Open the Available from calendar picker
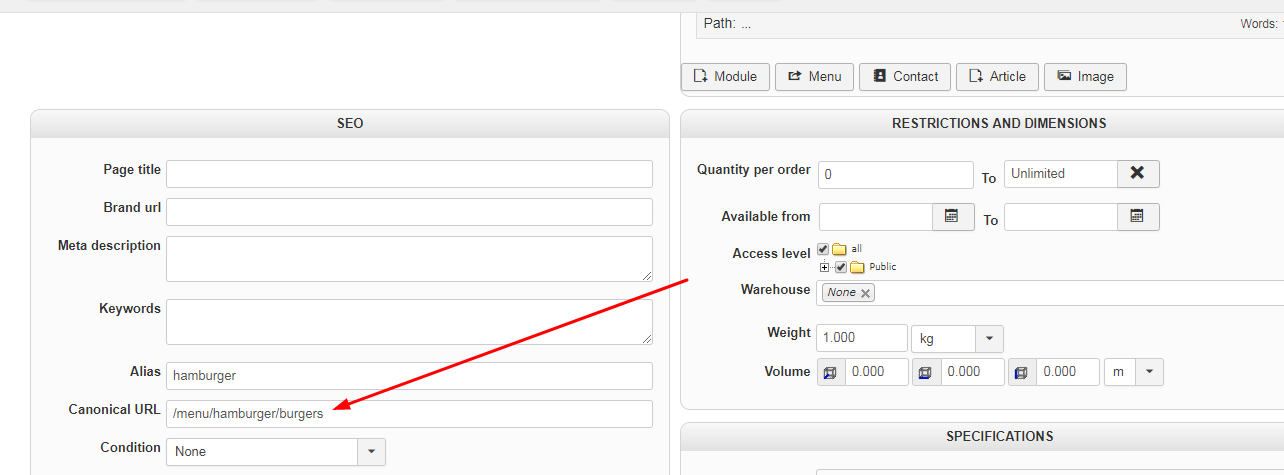Screen dimensions: 1284x475 (953, 217)
